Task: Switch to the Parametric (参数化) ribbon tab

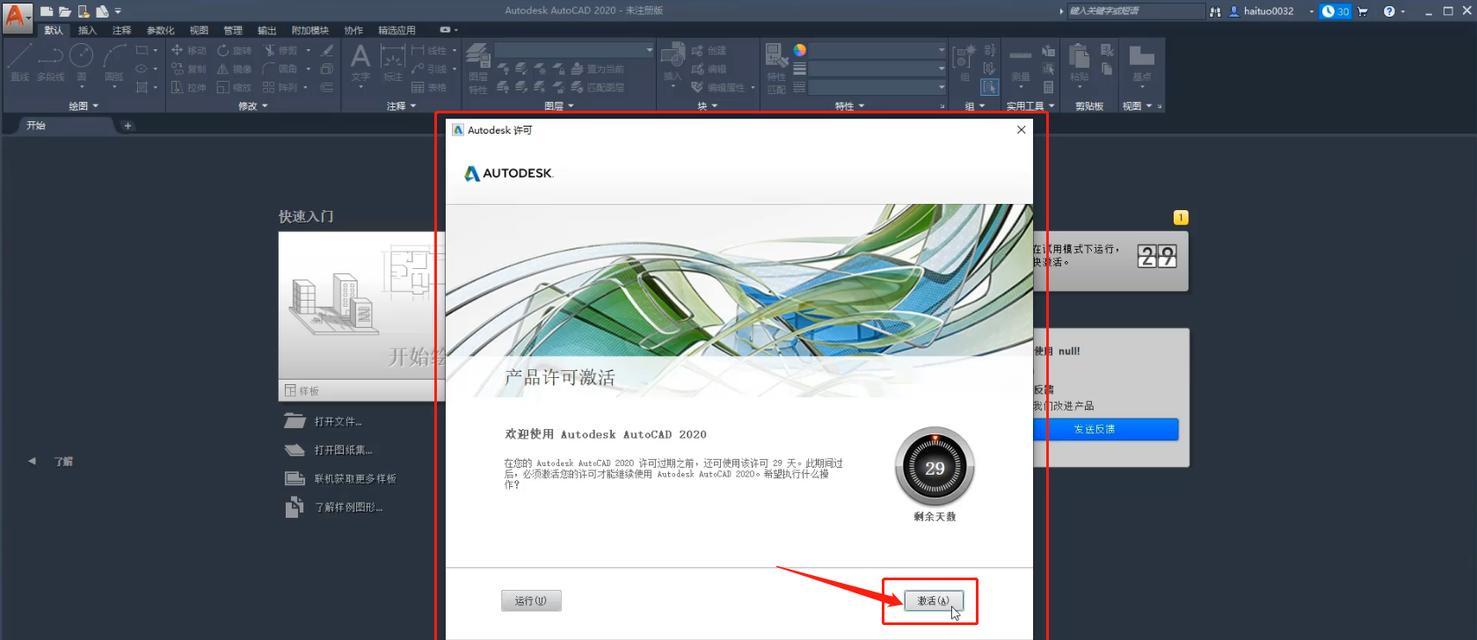Action: [160, 30]
